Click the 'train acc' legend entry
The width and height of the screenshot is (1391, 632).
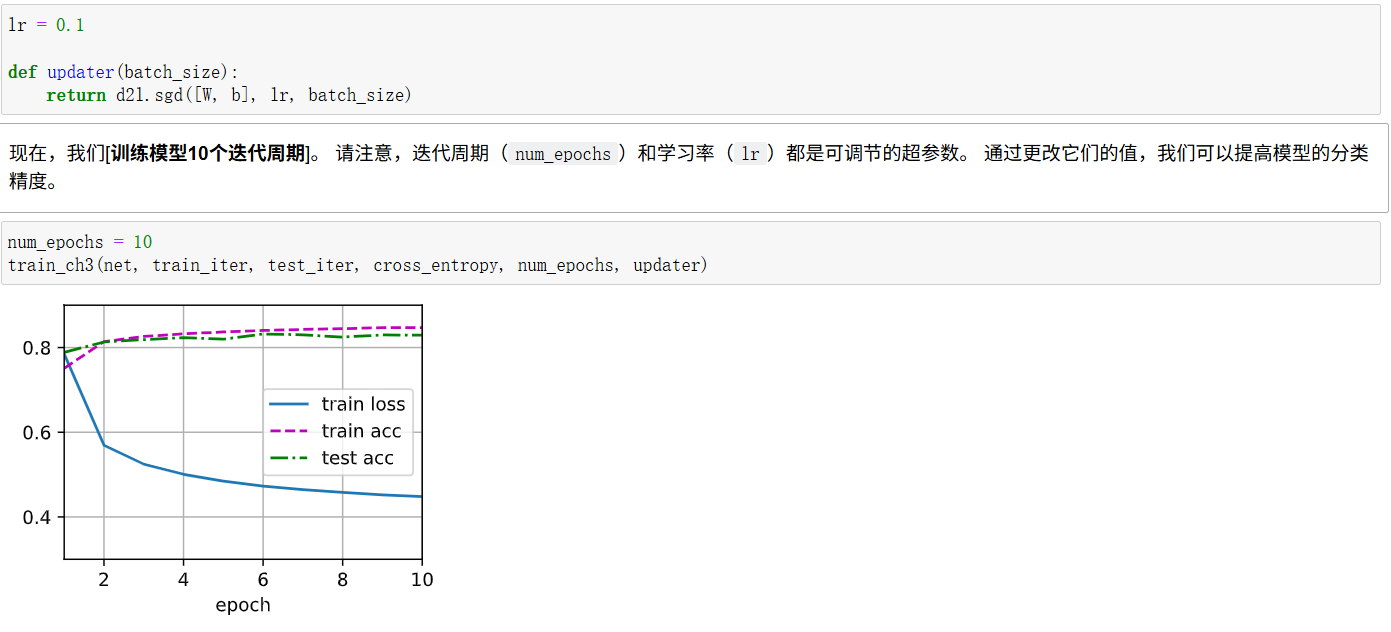coord(335,431)
